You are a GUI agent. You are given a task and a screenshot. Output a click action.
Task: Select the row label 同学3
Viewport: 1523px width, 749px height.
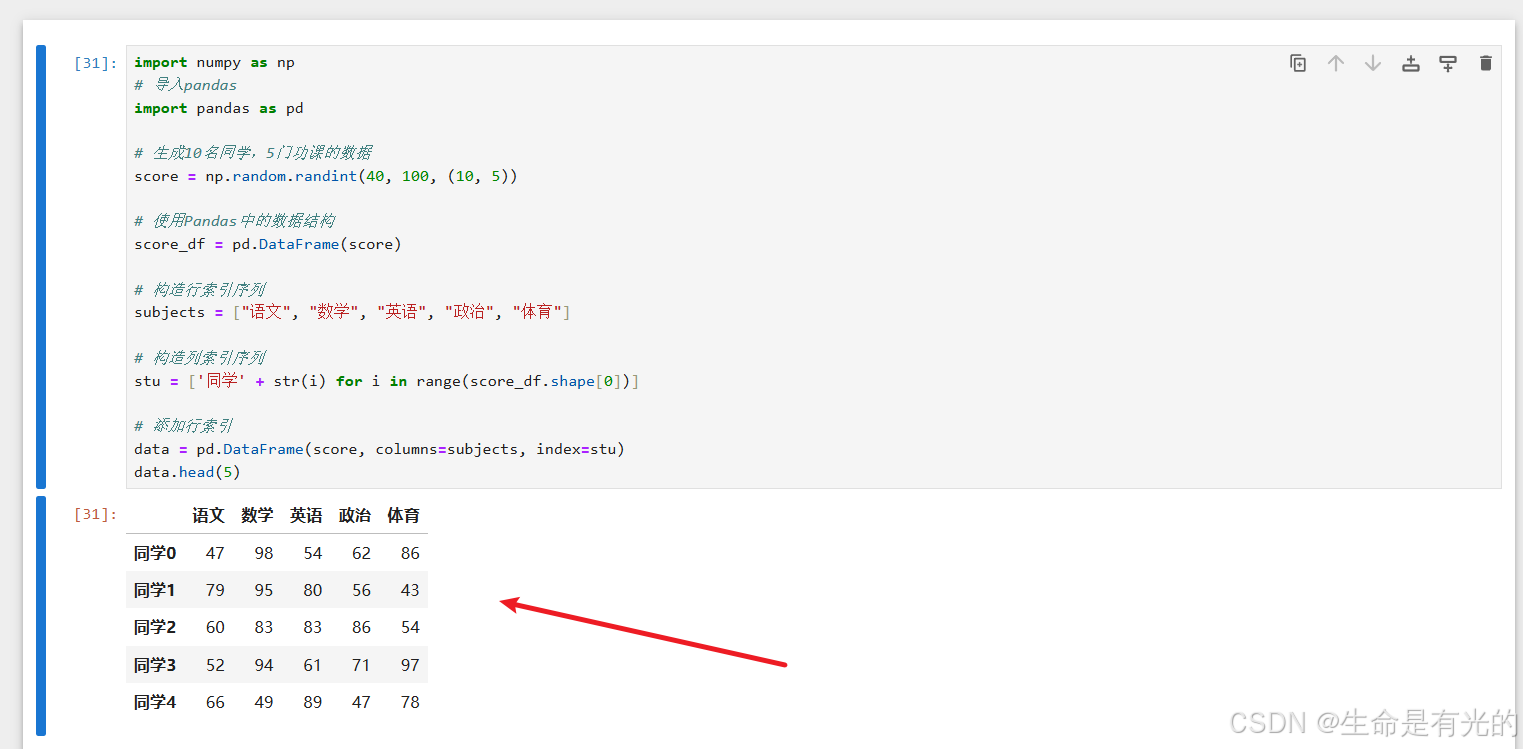(155, 665)
